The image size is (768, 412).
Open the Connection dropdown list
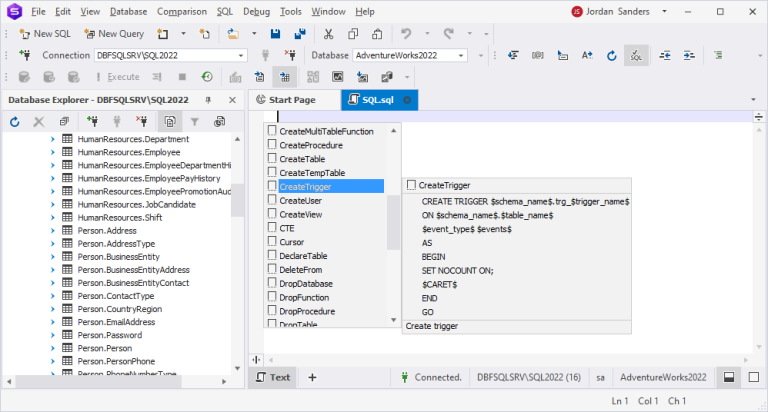[x=240, y=55]
